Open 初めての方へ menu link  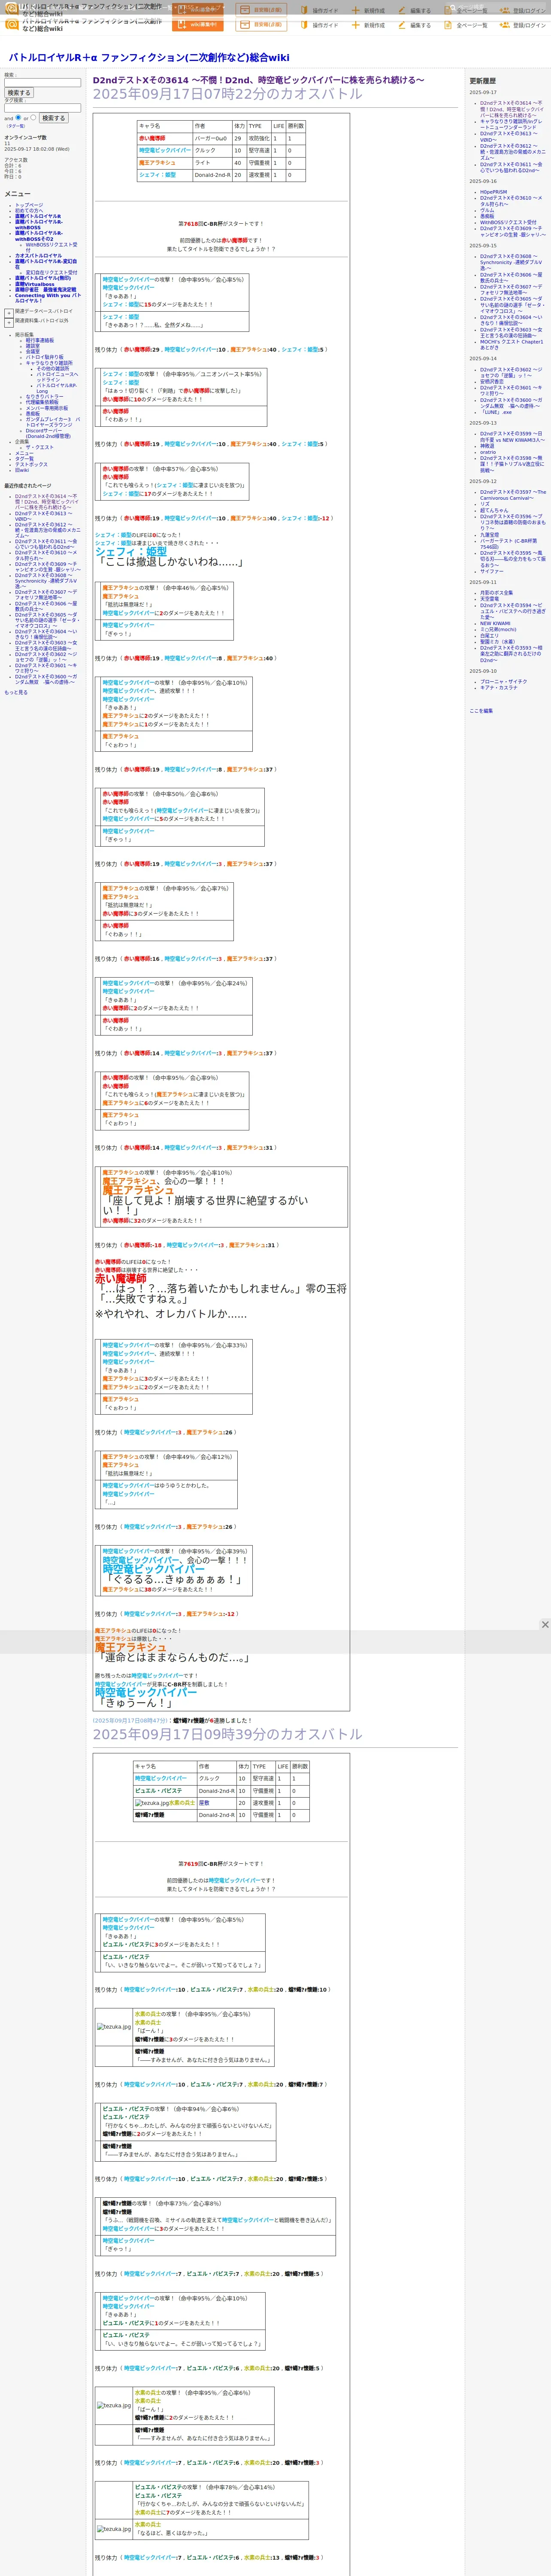coord(30,211)
